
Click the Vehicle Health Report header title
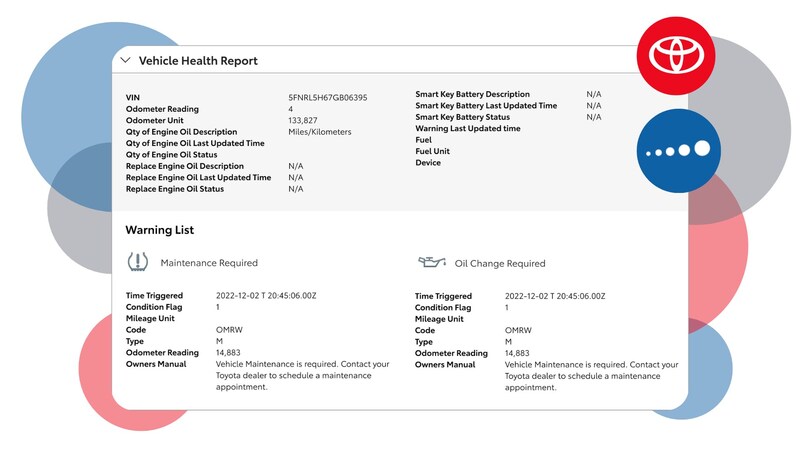198,61
